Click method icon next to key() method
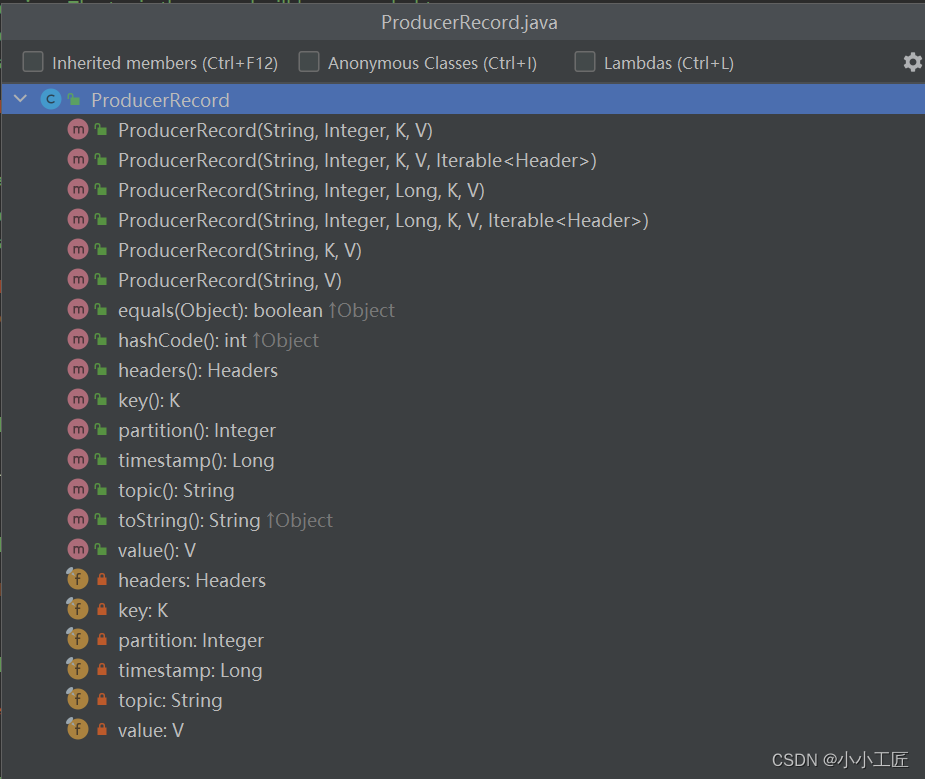The image size is (925, 779). coord(78,399)
